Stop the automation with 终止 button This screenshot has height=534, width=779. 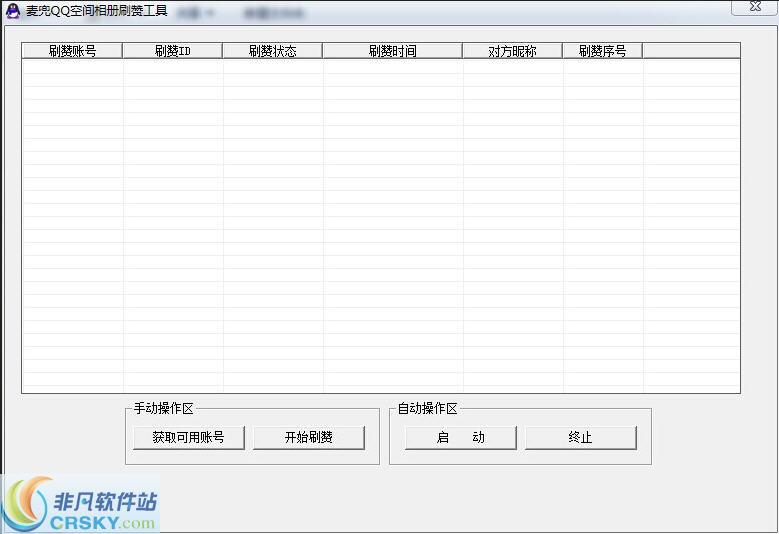click(581, 438)
